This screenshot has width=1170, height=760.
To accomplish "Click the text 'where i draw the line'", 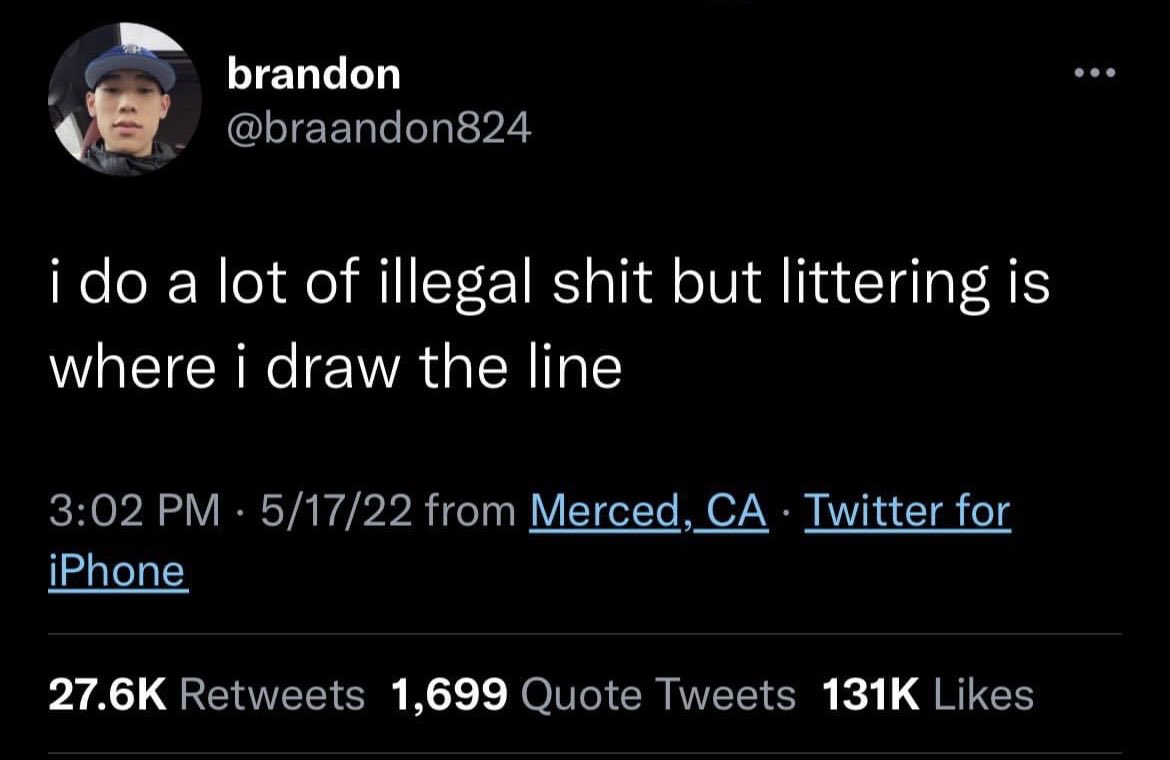I will [x=335, y=368].
